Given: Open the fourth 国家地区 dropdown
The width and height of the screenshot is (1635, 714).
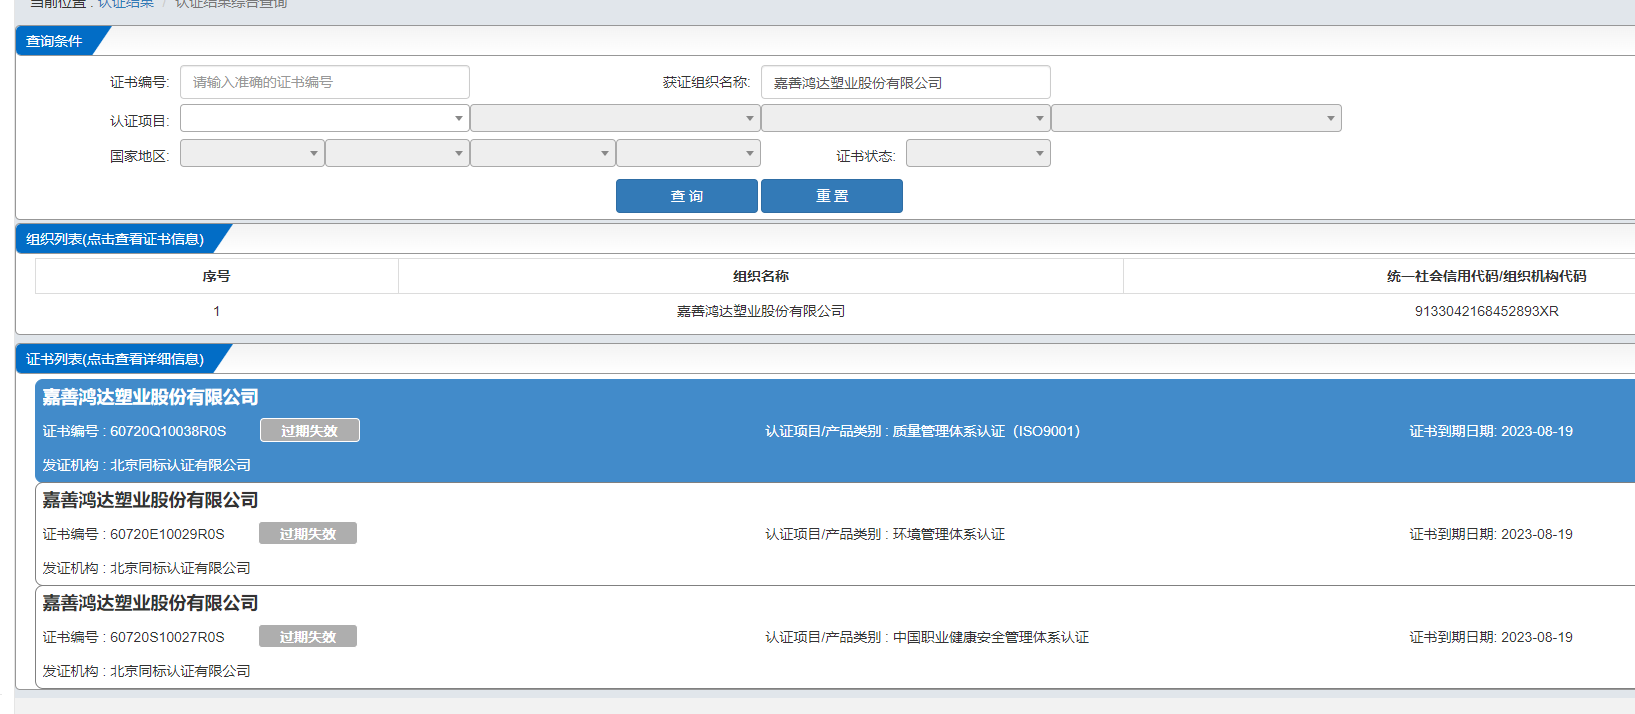Looking at the screenshot, I should click(688, 153).
